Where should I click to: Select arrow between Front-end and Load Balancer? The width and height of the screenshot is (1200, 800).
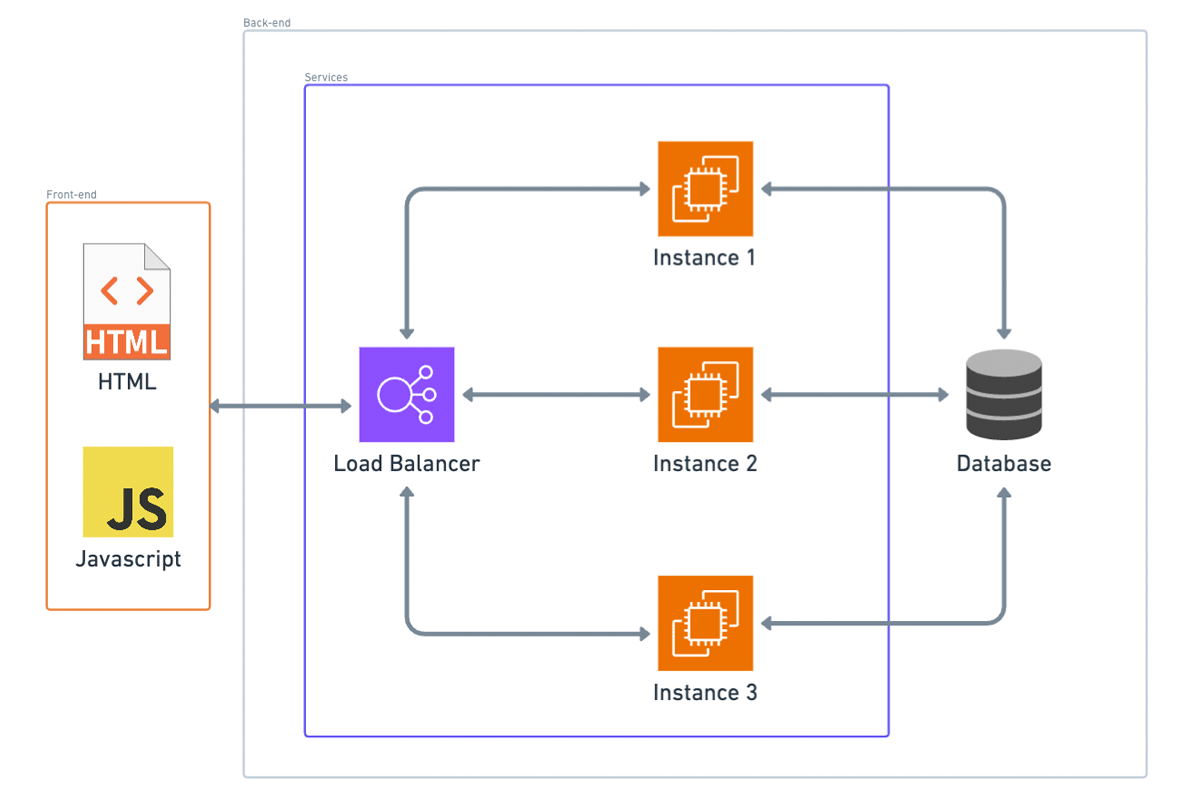280,406
